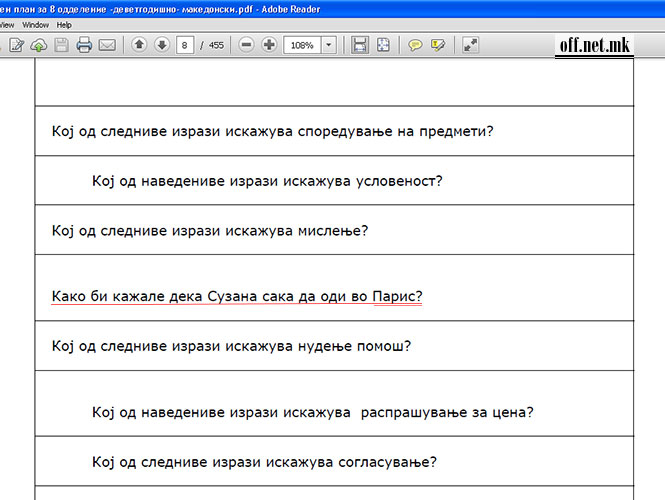Click the fit-to-width scrolling icon
The height and width of the screenshot is (500, 665).
360,45
